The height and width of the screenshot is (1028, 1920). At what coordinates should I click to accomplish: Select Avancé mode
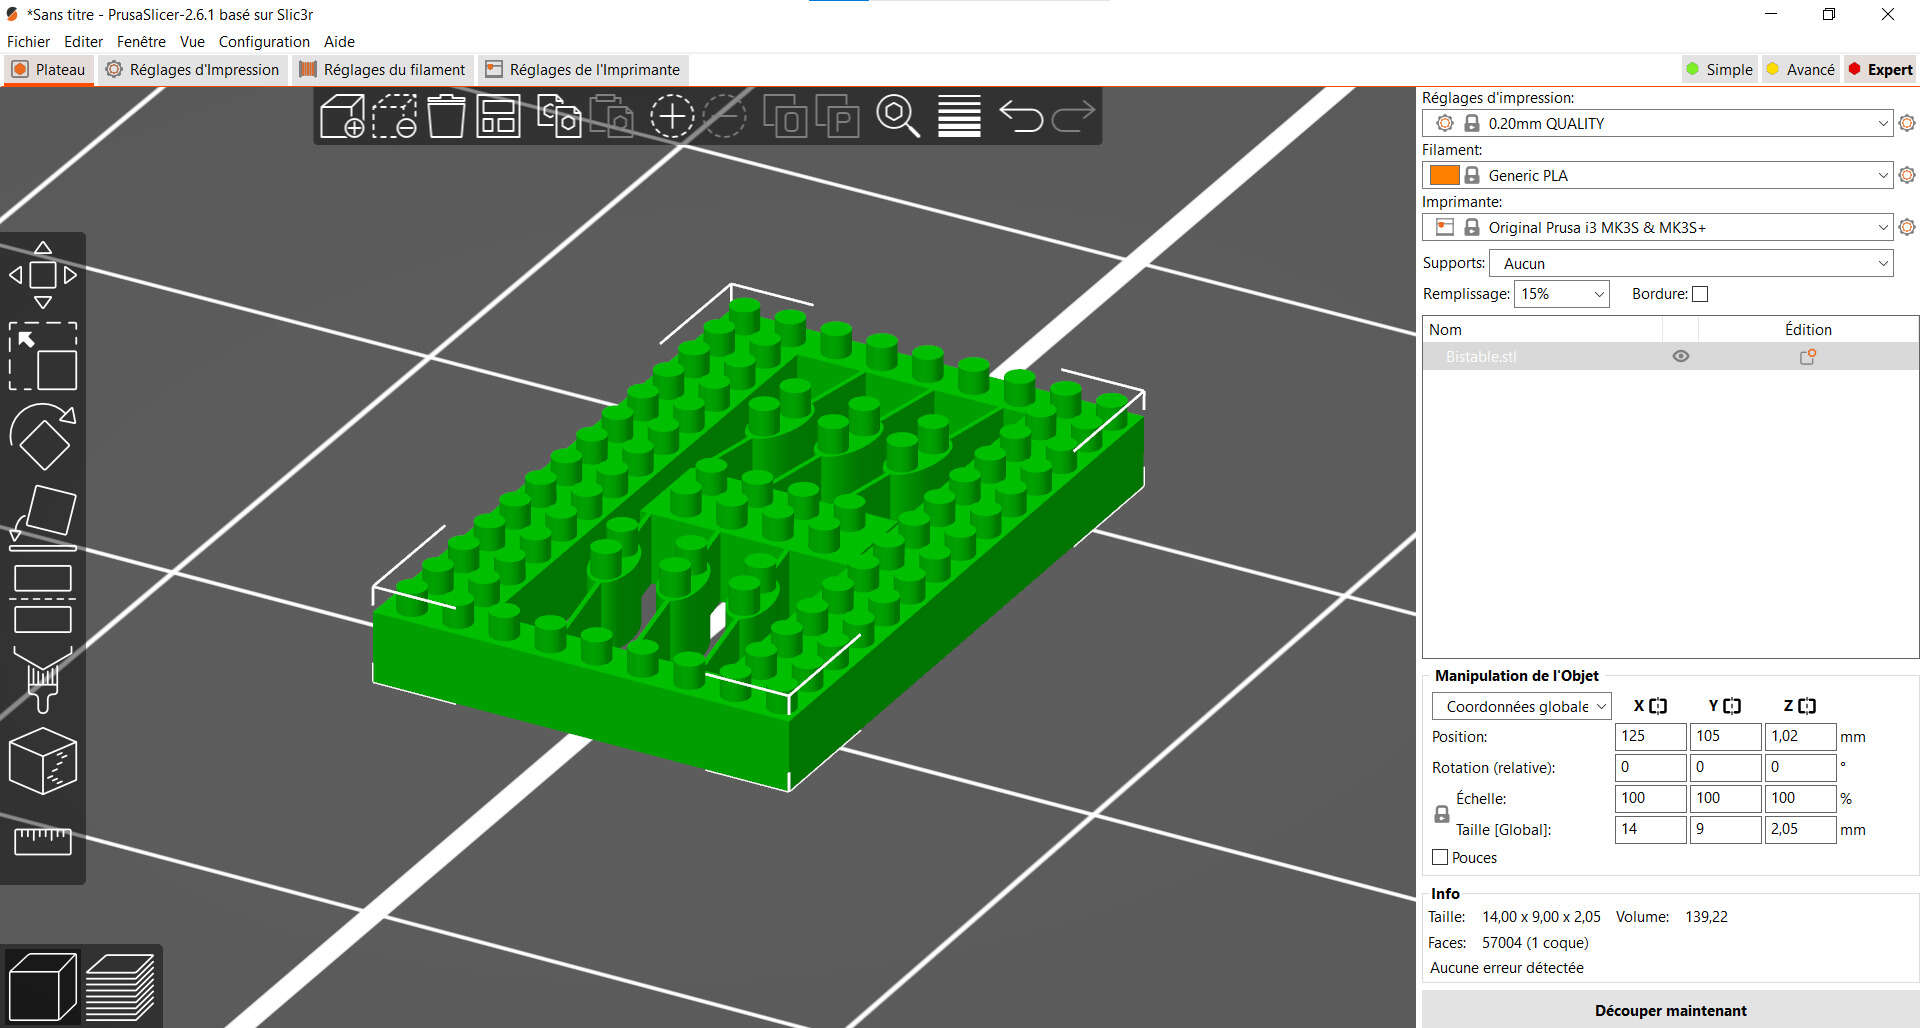coord(1801,69)
